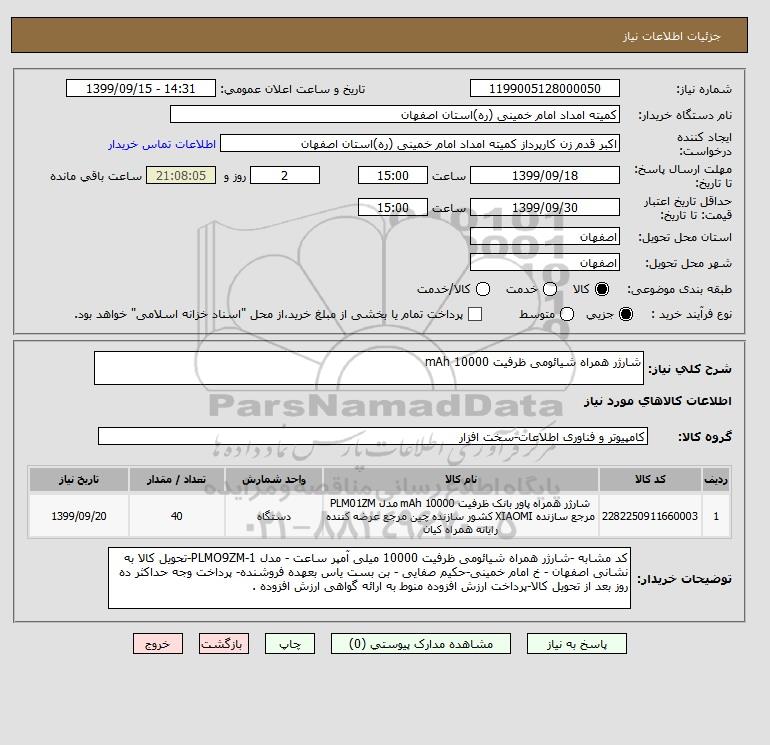Select the جزیی purchase type radio
The width and height of the screenshot is (770, 745).
pos(626,314)
